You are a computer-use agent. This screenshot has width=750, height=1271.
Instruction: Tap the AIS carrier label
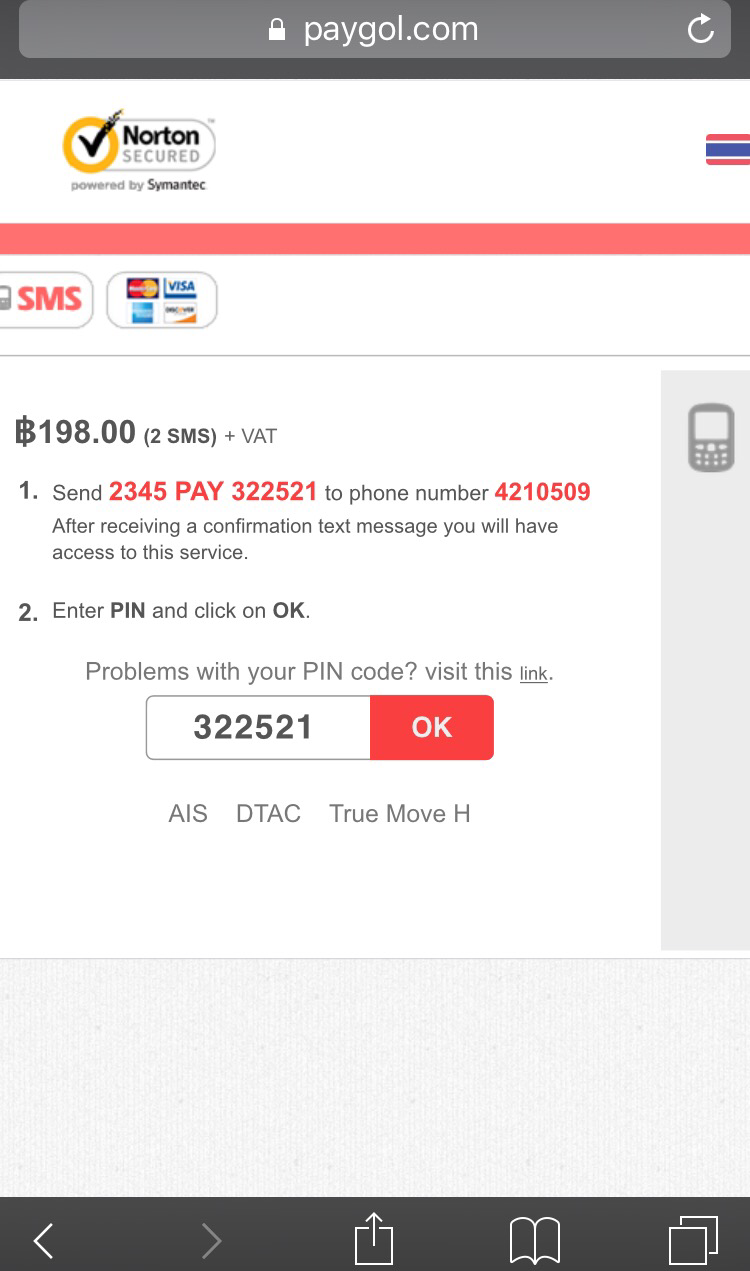[x=188, y=813]
